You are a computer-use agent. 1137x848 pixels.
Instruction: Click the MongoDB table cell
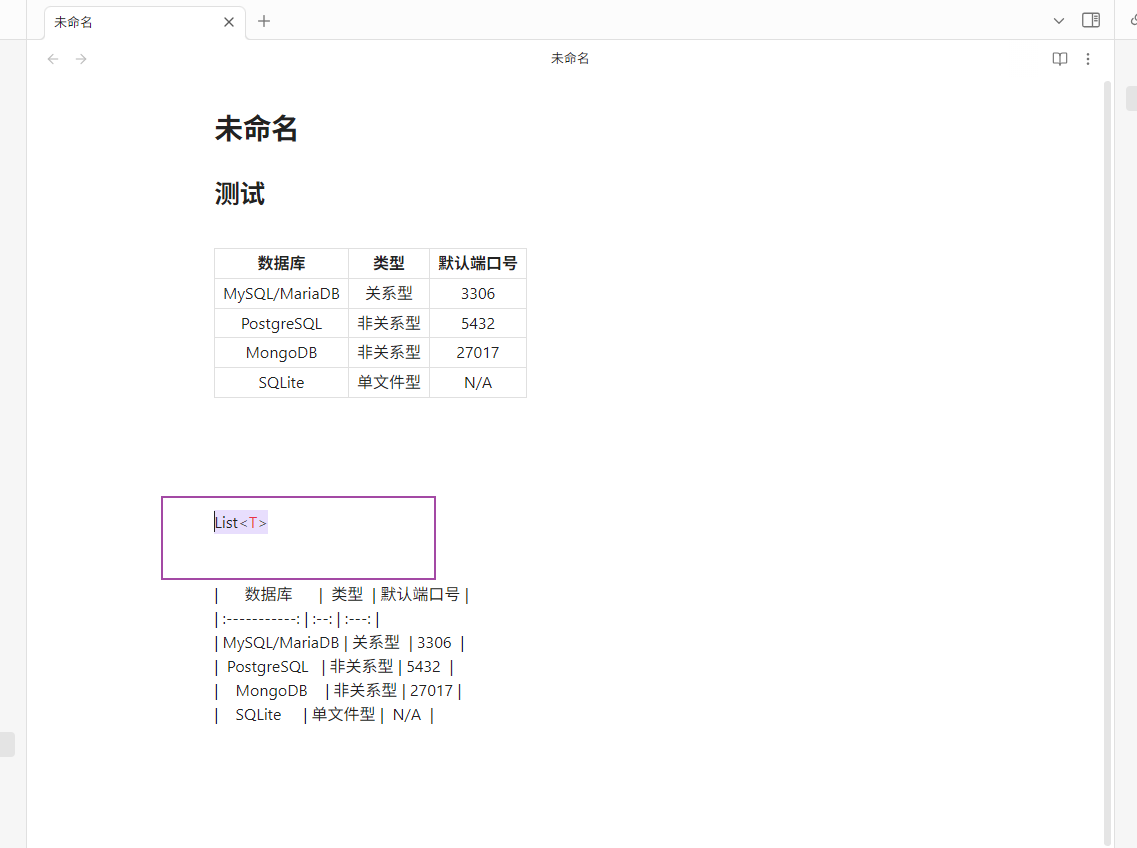click(281, 353)
